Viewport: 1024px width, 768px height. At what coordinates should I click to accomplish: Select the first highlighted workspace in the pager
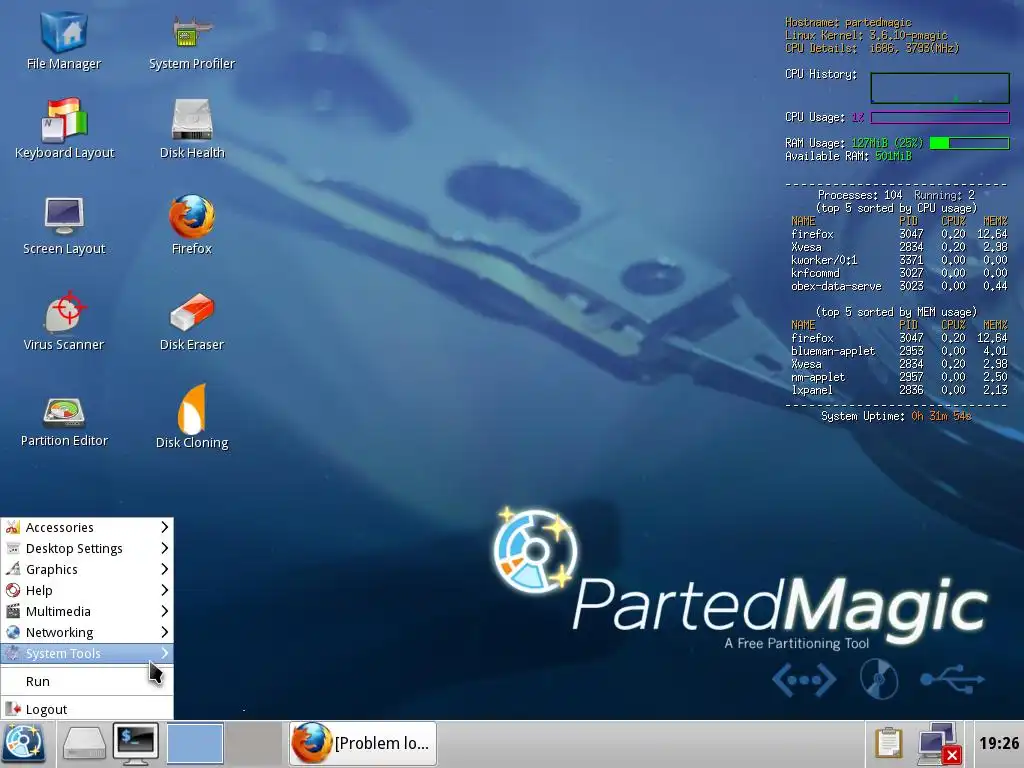click(195, 743)
